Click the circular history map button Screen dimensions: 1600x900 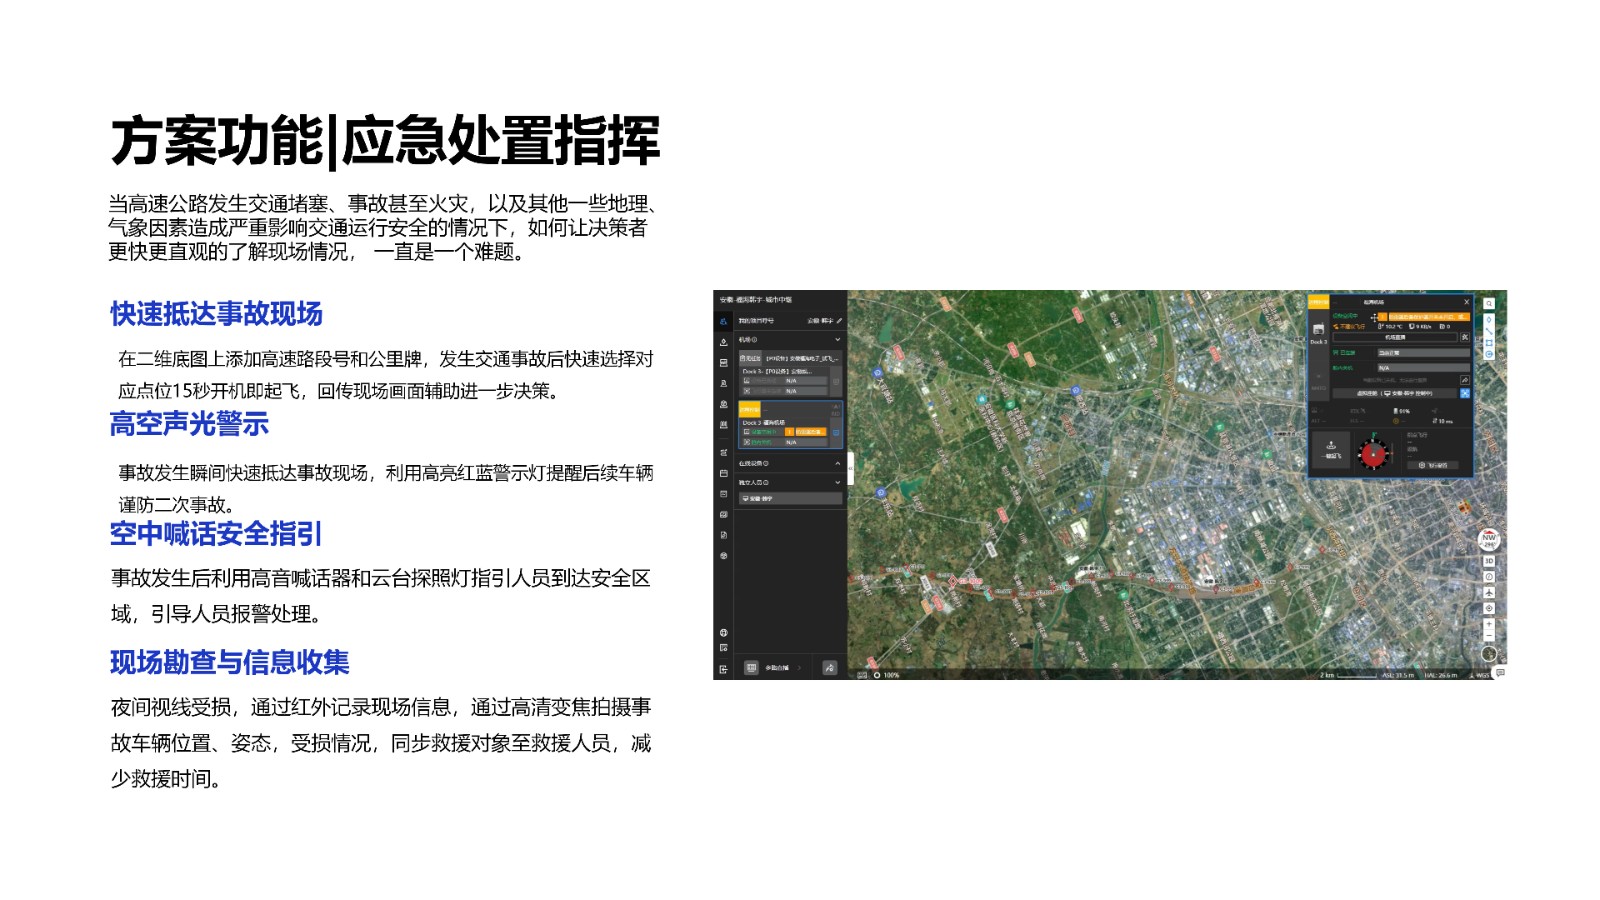1489,577
